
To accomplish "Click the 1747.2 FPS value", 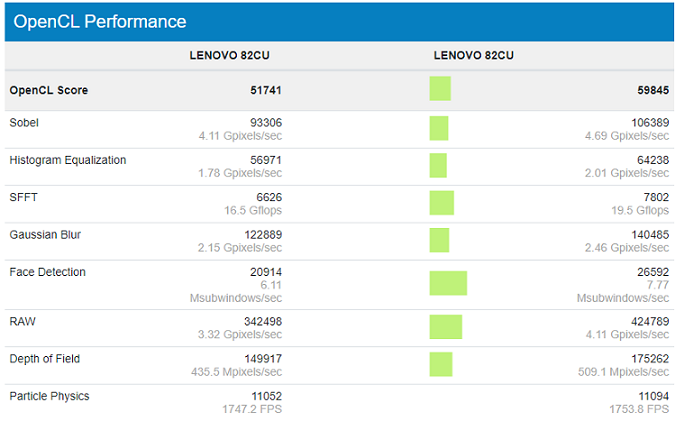I will [252, 409].
